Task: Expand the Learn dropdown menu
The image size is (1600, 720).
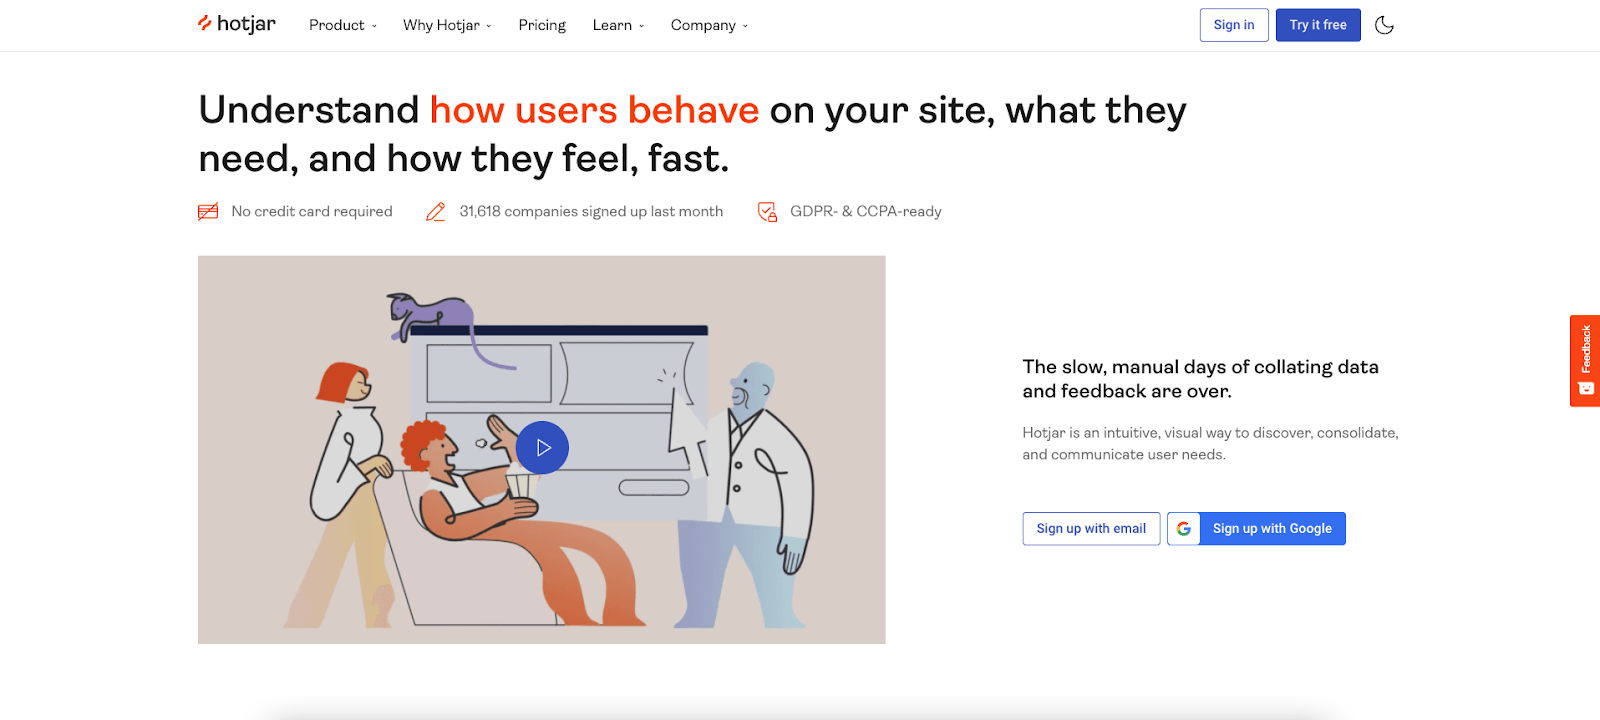Action: click(x=618, y=25)
